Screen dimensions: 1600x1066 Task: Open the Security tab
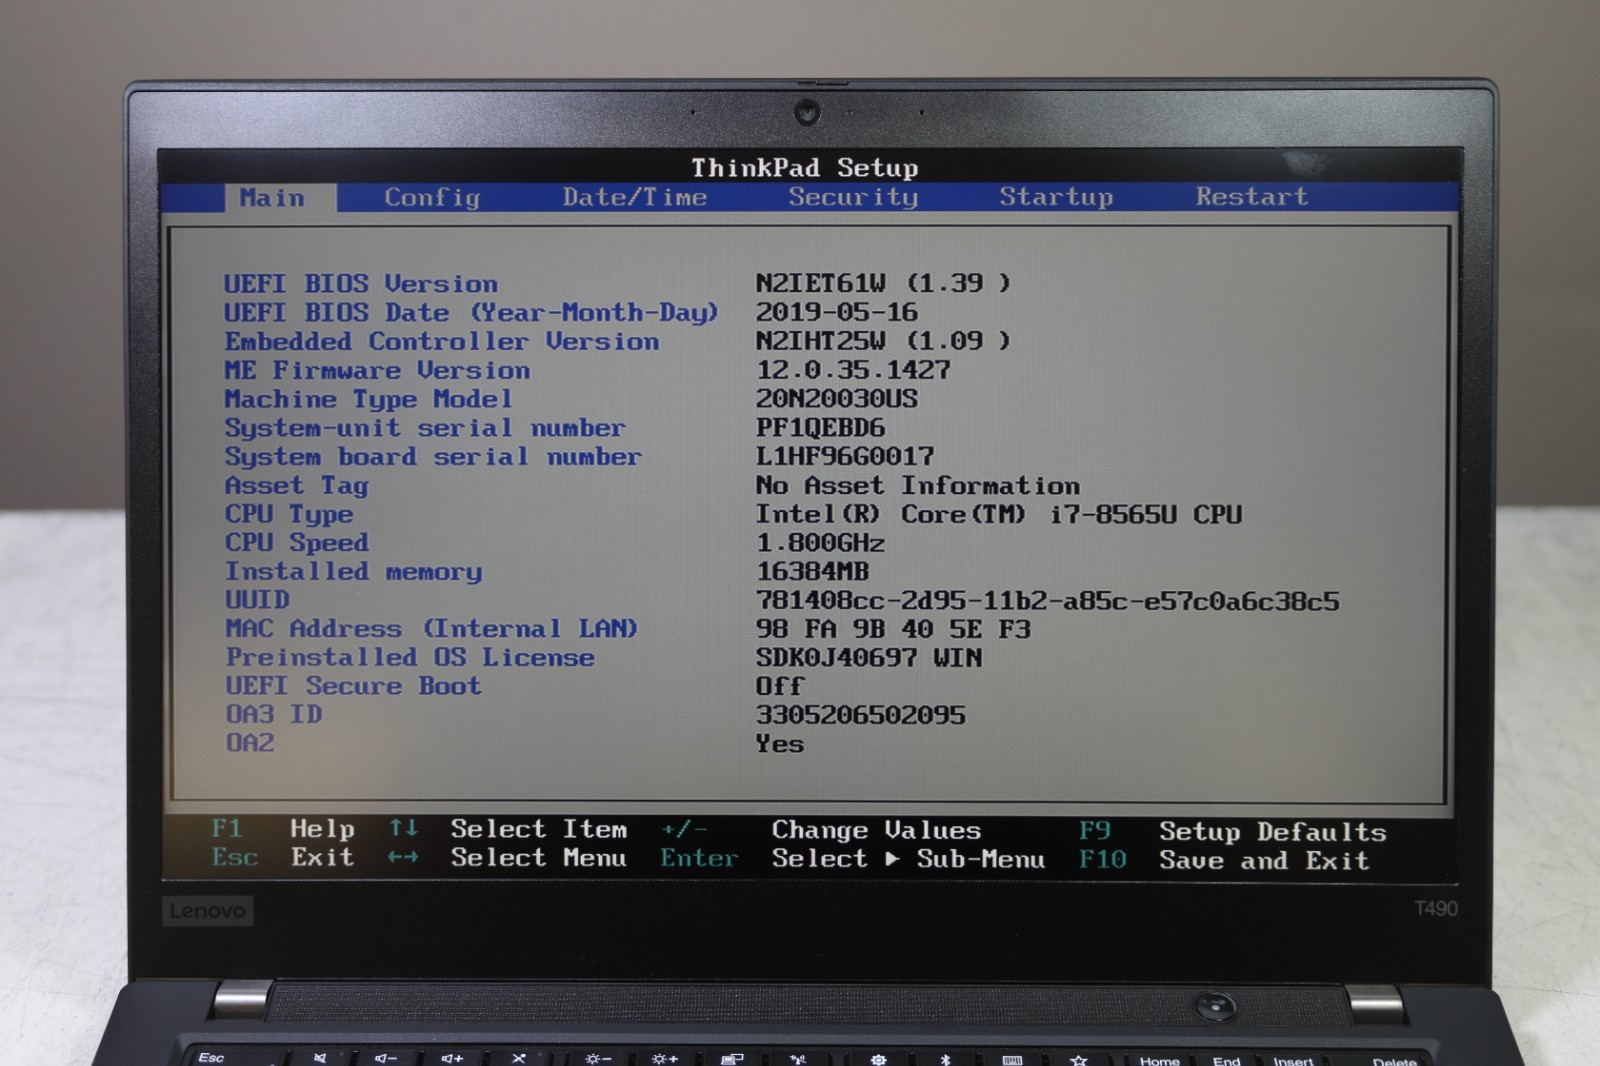[x=853, y=197]
